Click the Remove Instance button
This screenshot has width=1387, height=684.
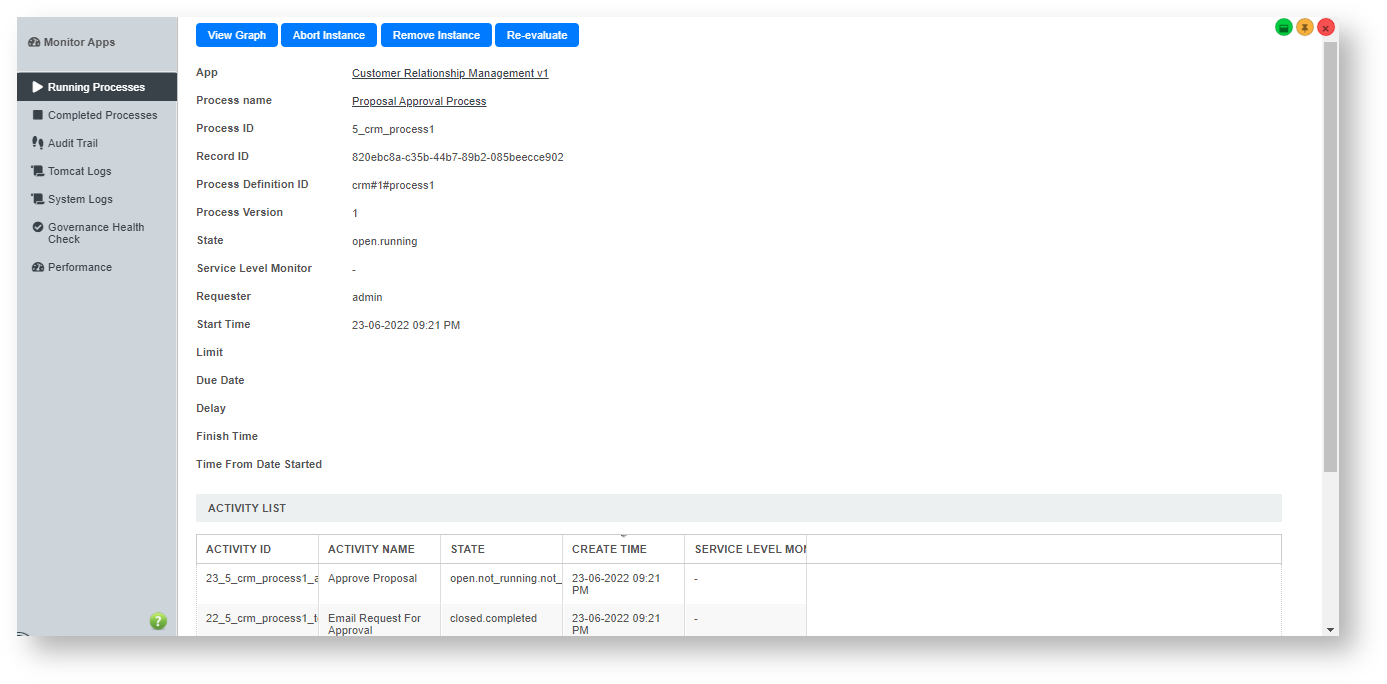pyautogui.click(x=436, y=35)
